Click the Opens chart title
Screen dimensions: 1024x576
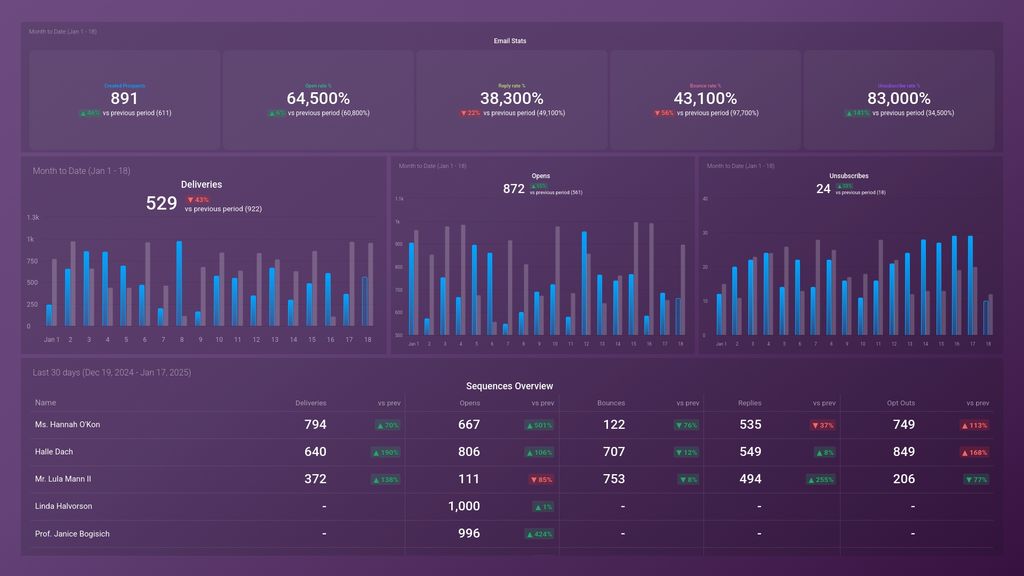tap(541, 176)
